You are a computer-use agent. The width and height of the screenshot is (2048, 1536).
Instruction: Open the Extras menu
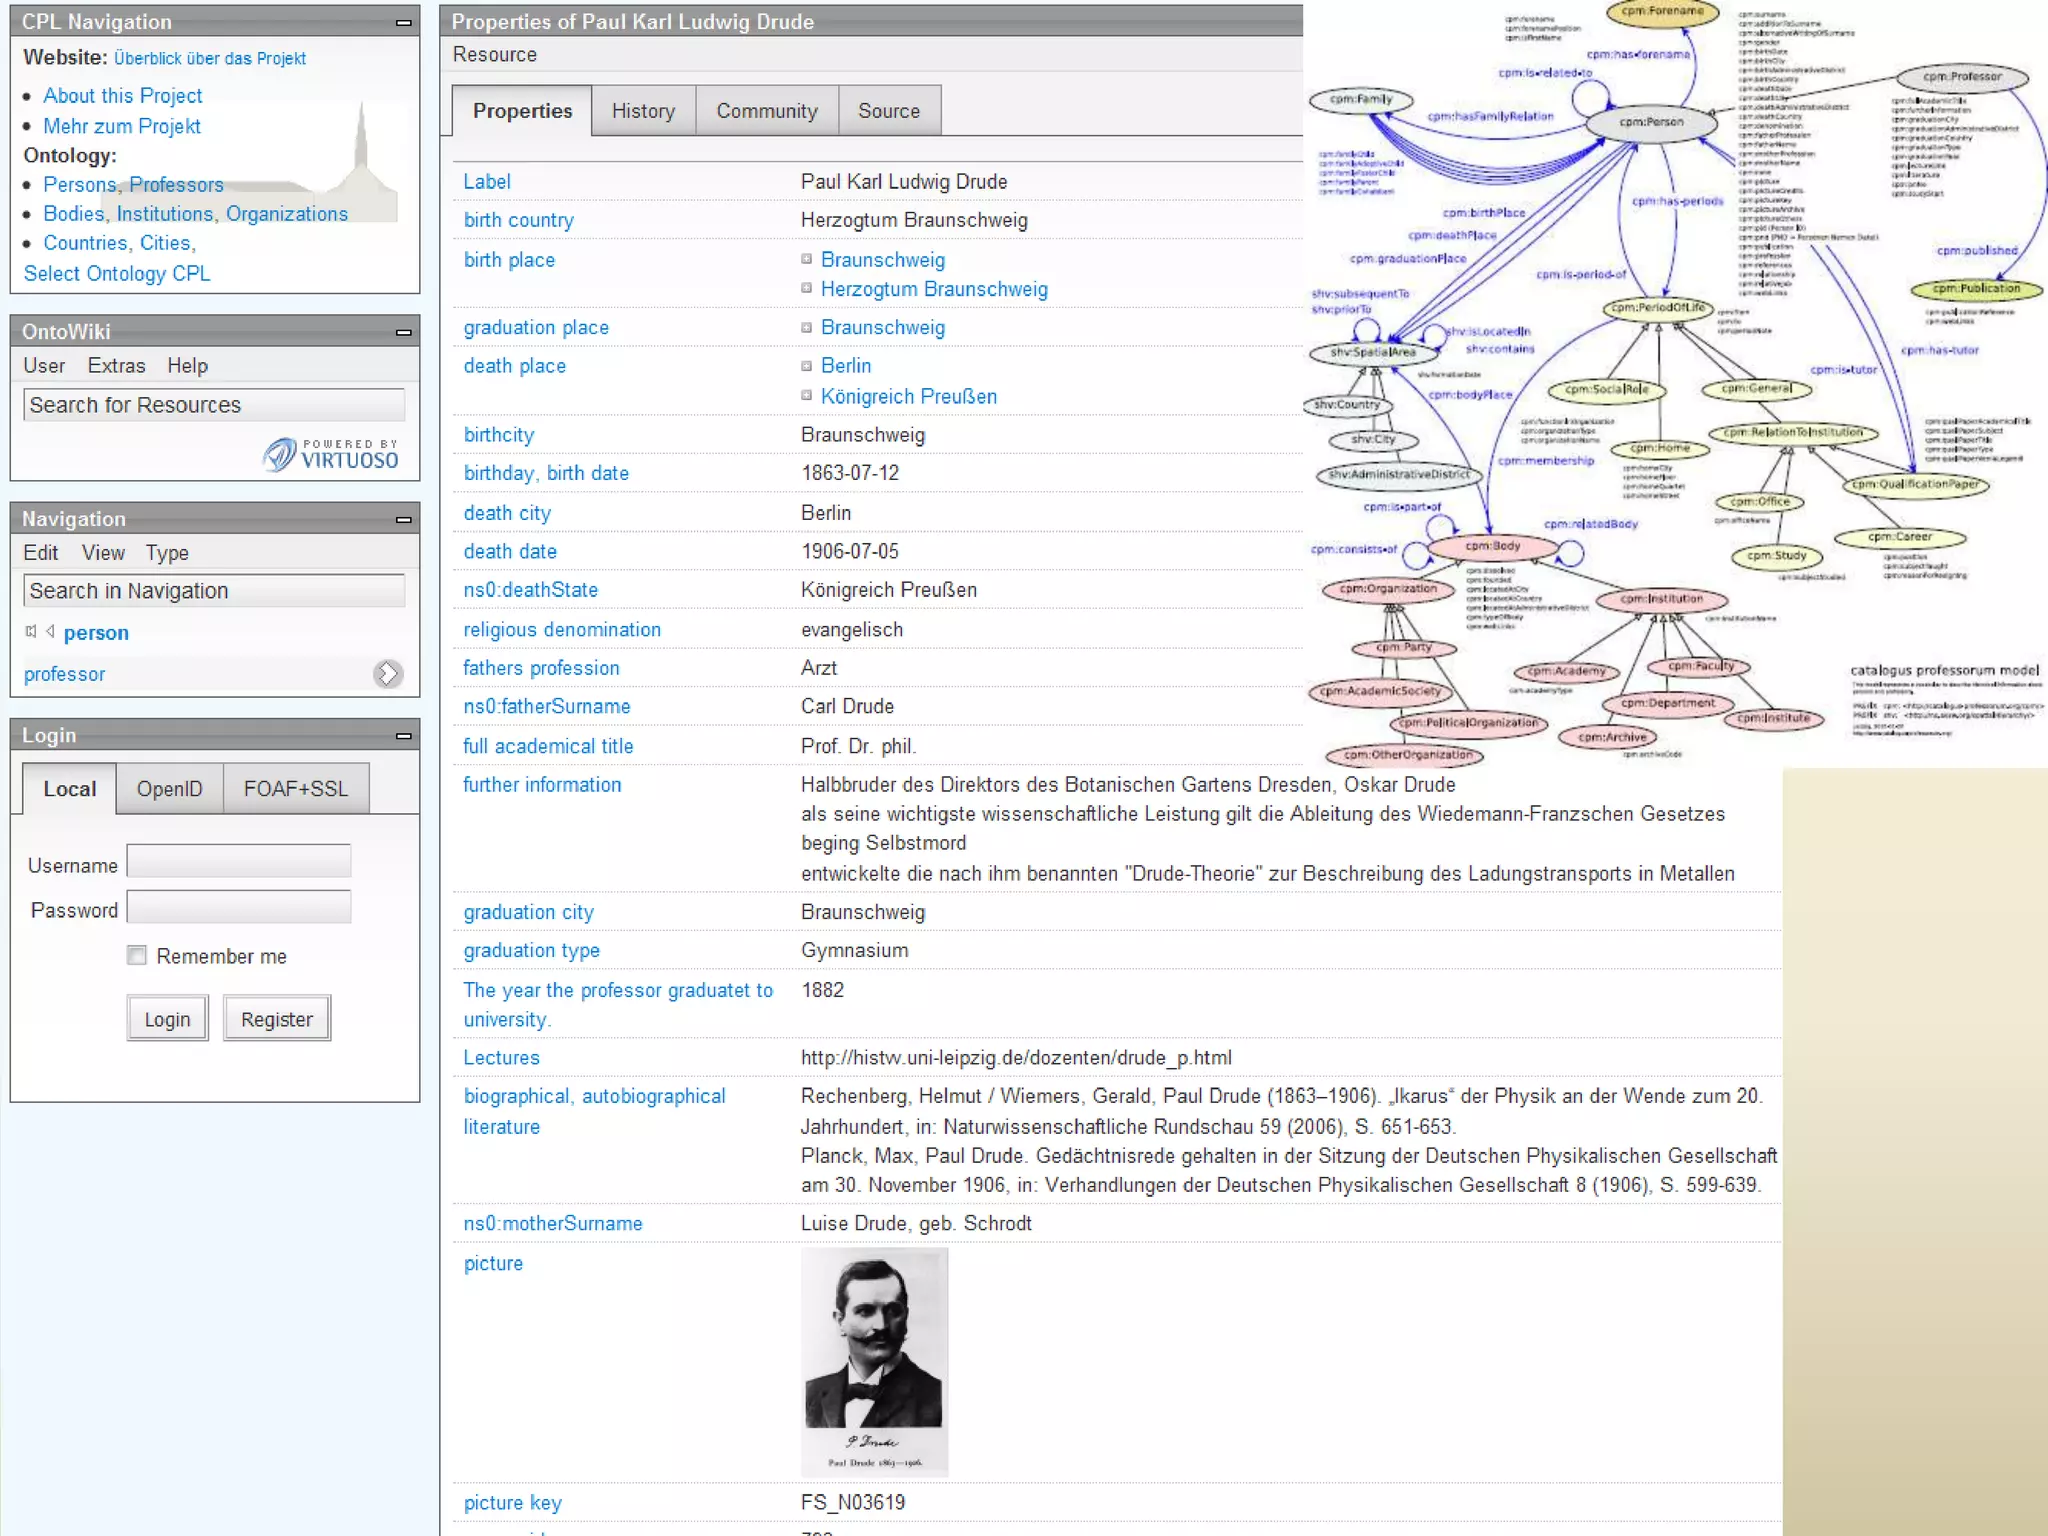pyautogui.click(x=116, y=366)
